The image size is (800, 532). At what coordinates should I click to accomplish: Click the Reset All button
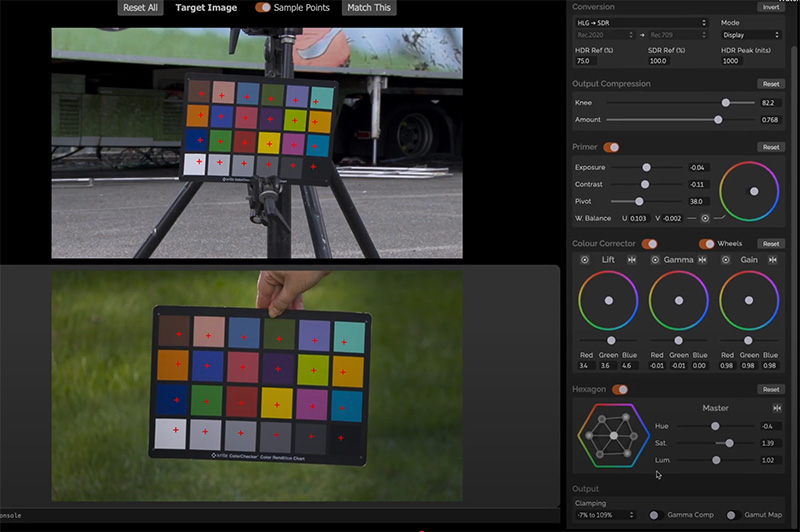140,8
